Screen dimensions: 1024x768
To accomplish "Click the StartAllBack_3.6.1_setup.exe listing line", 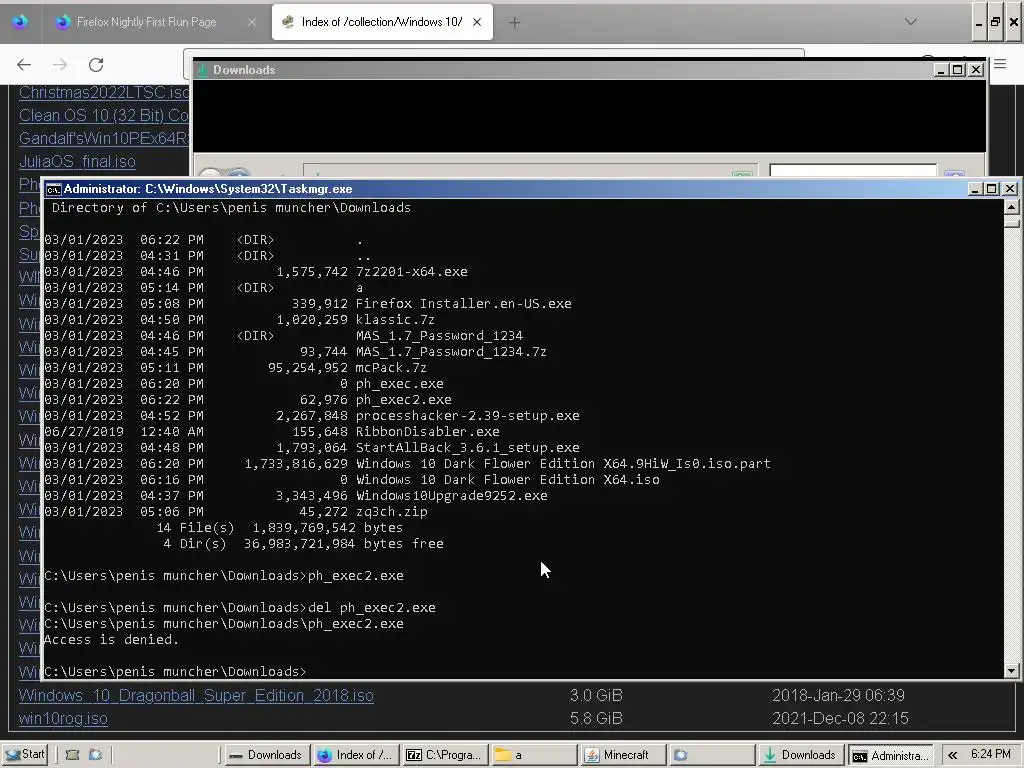I will (312, 447).
